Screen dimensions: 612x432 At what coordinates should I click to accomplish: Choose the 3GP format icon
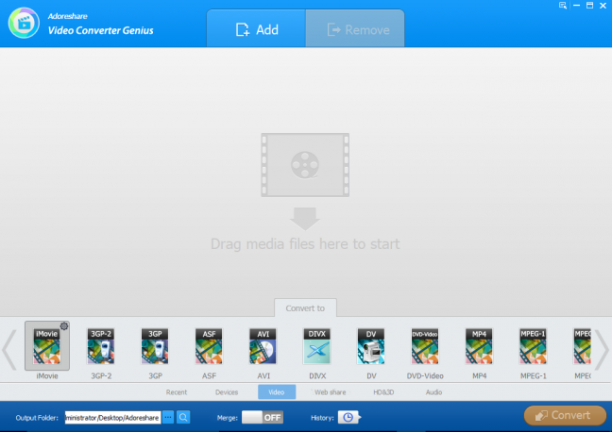pyautogui.click(x=155, y=346)
